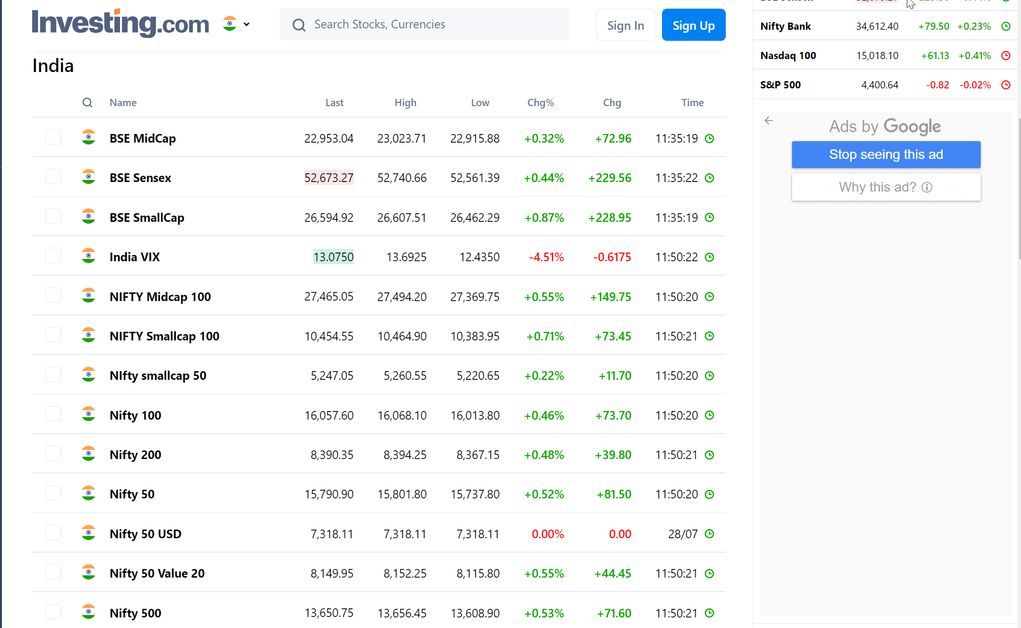
Task: Select the India VIX row checkbox
Action: point(53,256)
